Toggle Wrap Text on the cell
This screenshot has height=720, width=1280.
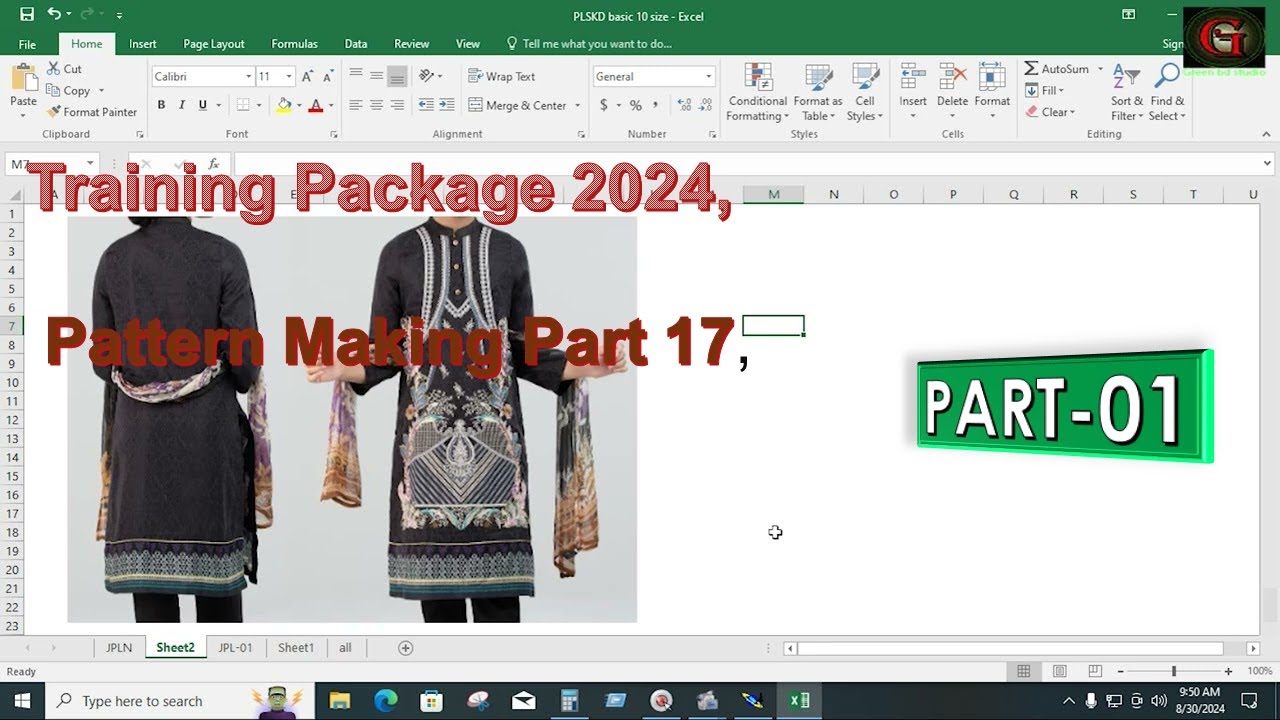click(x=501, y=76)
